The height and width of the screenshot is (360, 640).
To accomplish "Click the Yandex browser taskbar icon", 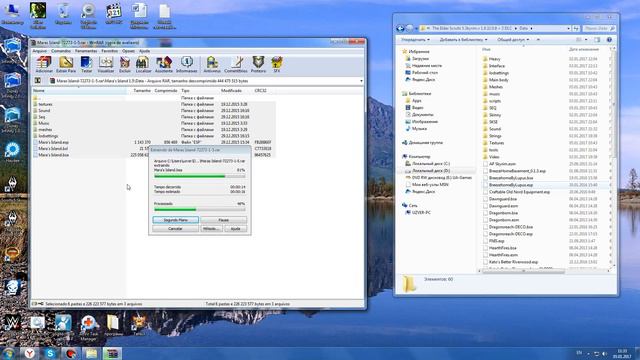I will [x=29, y=353].
